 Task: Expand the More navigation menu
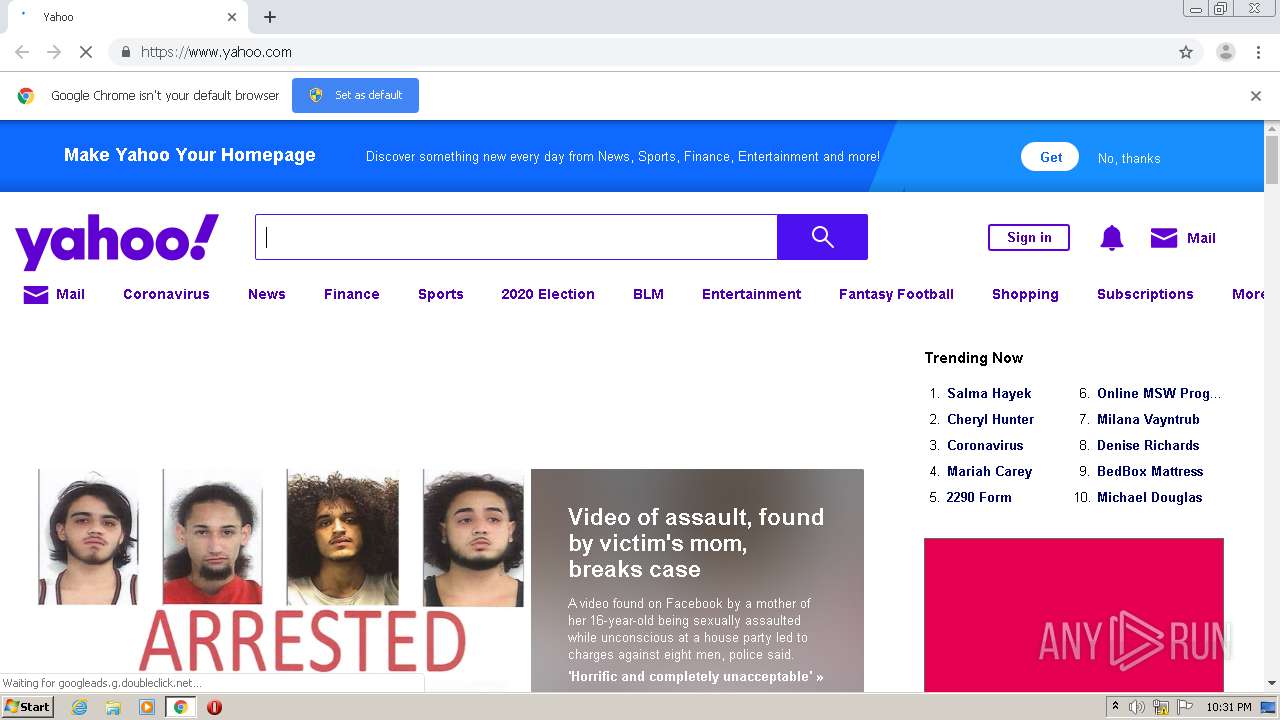(x=1248, y=294)
